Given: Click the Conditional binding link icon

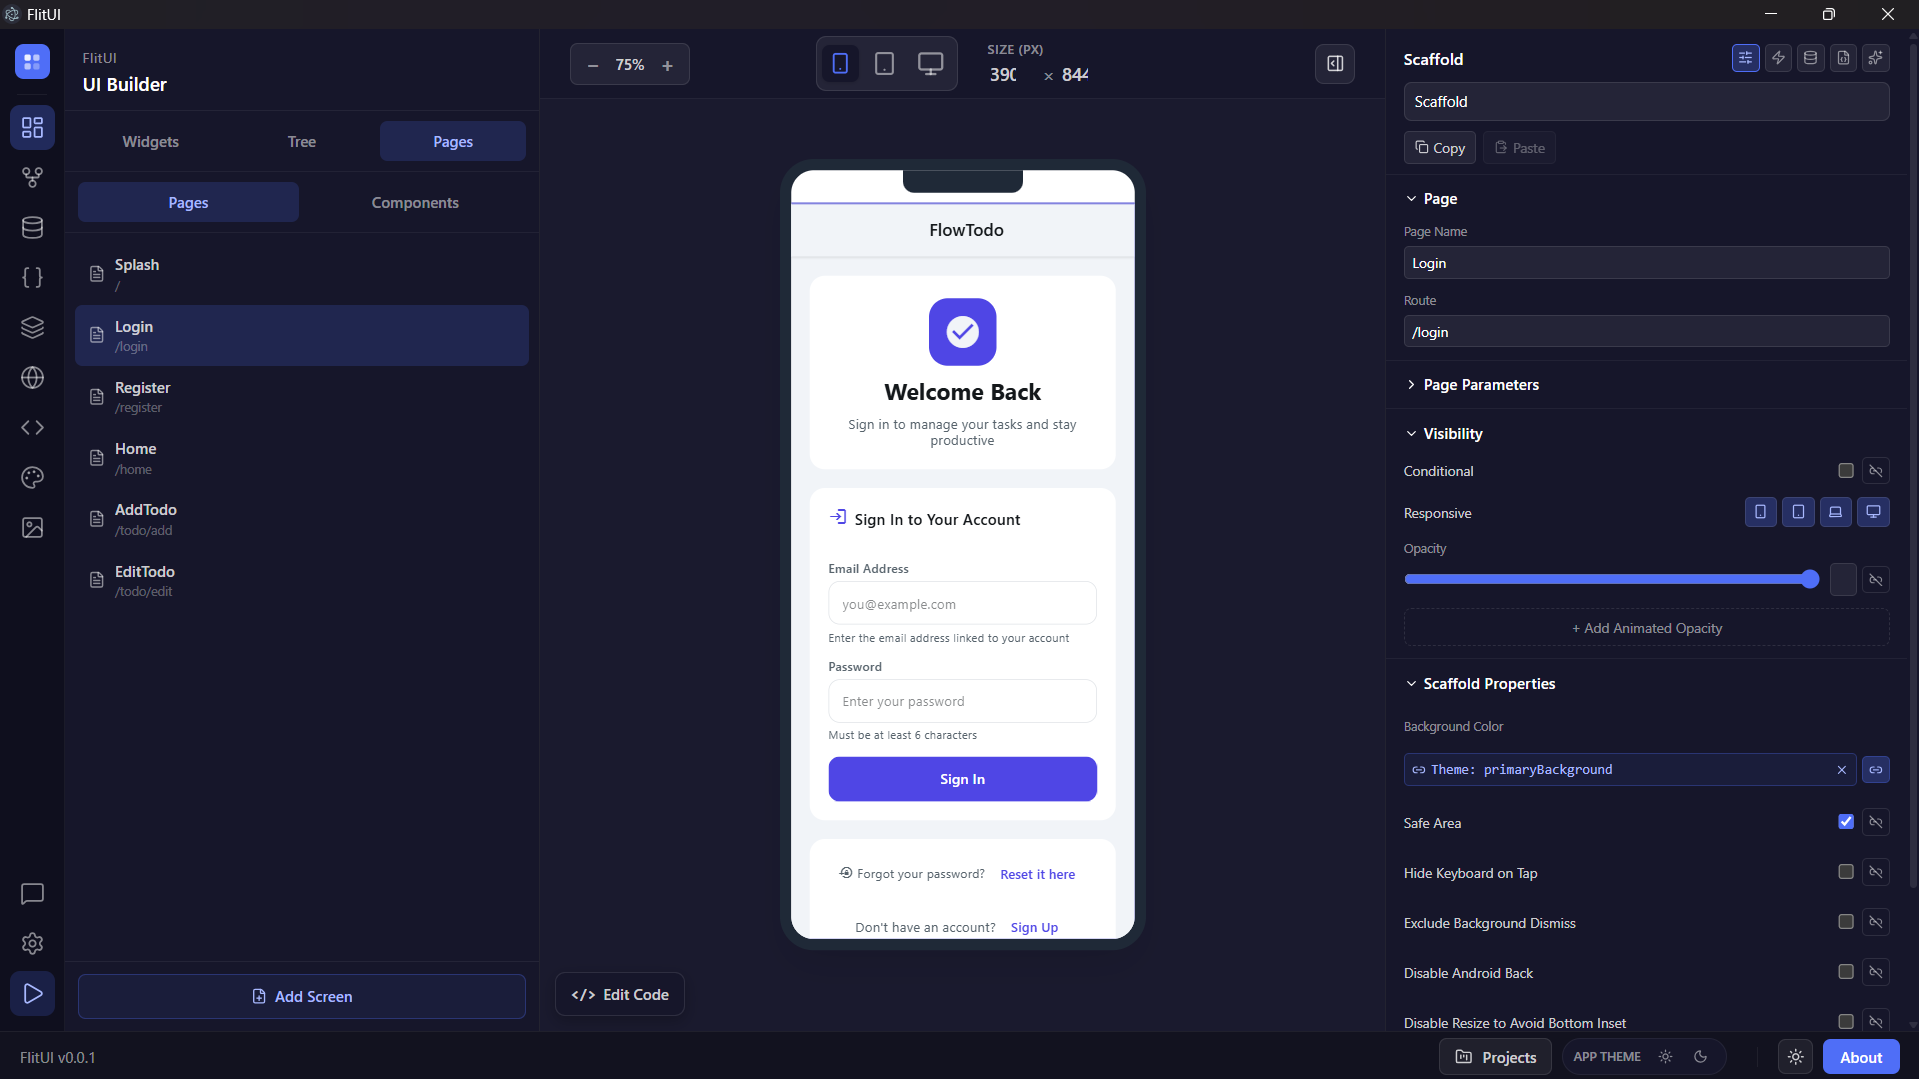Looking at the screenshot, I should coord(1876,471).
